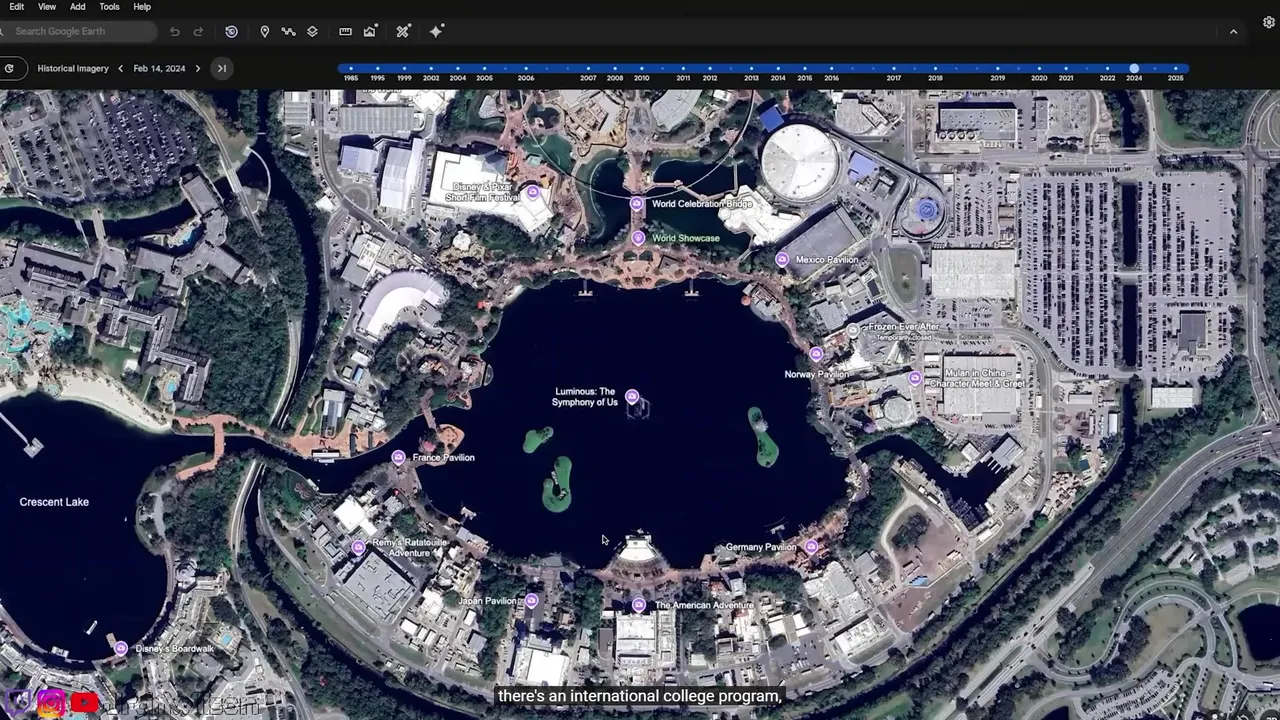Click the Disney & Pixar Short Film Festival pin
This screenshot has width=1280, height=720.
(x=533, y=192)
